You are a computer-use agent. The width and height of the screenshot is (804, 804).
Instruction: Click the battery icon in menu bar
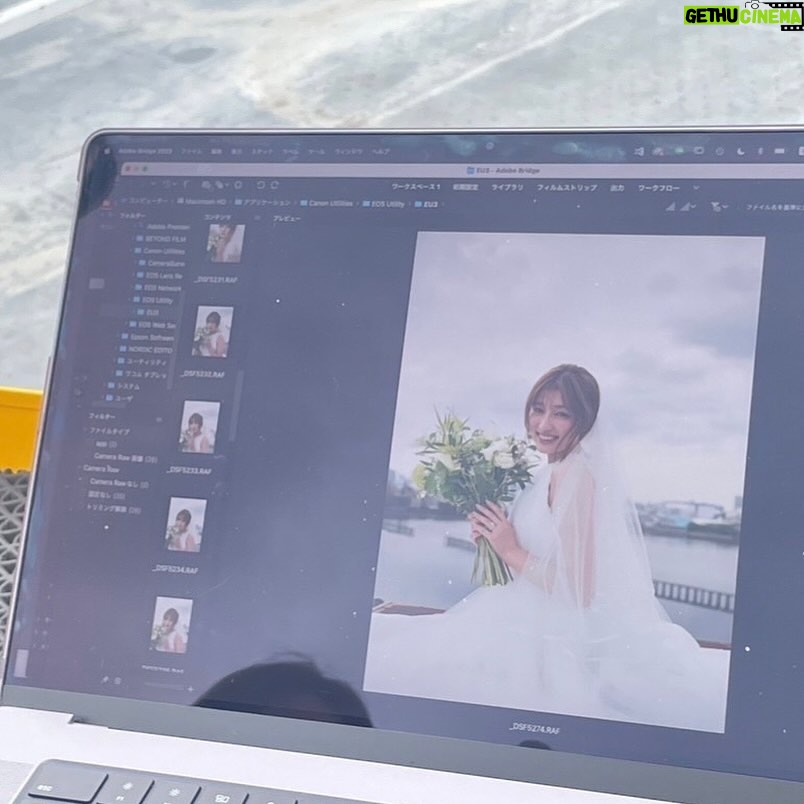pos(779,151)
